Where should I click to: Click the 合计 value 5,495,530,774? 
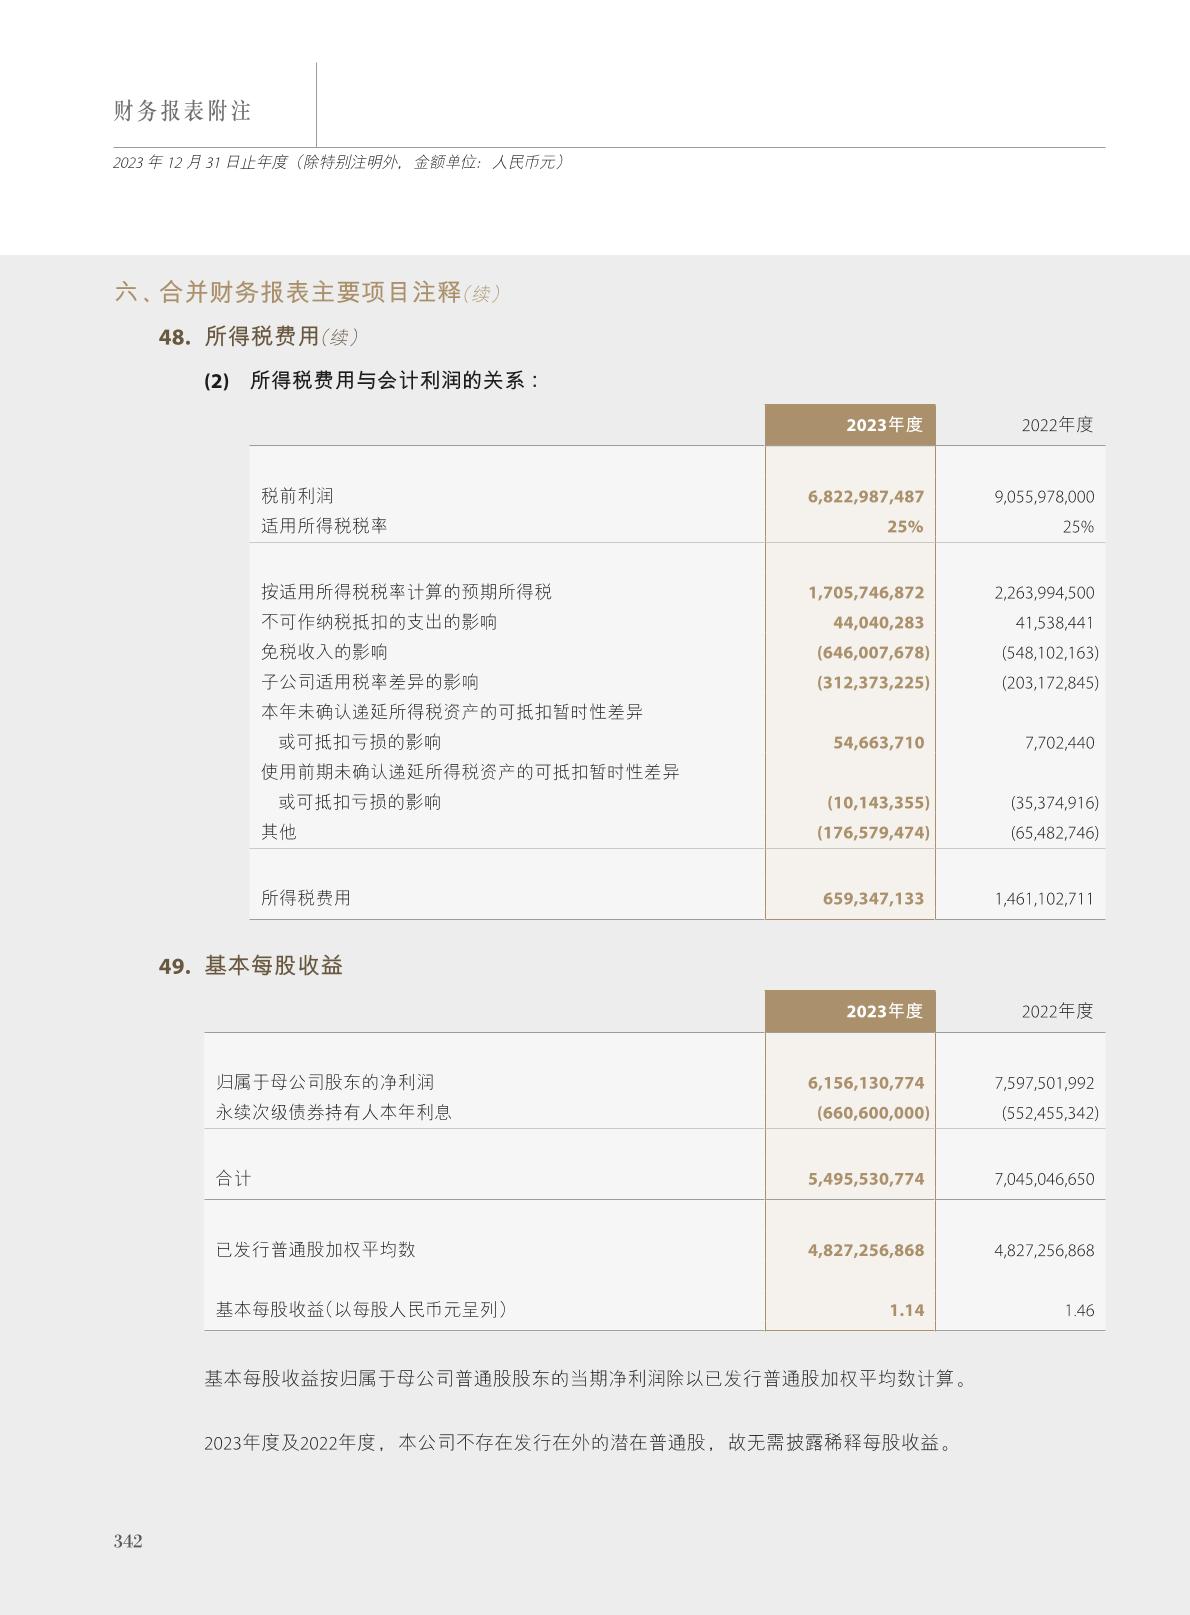pos(865,1179)
